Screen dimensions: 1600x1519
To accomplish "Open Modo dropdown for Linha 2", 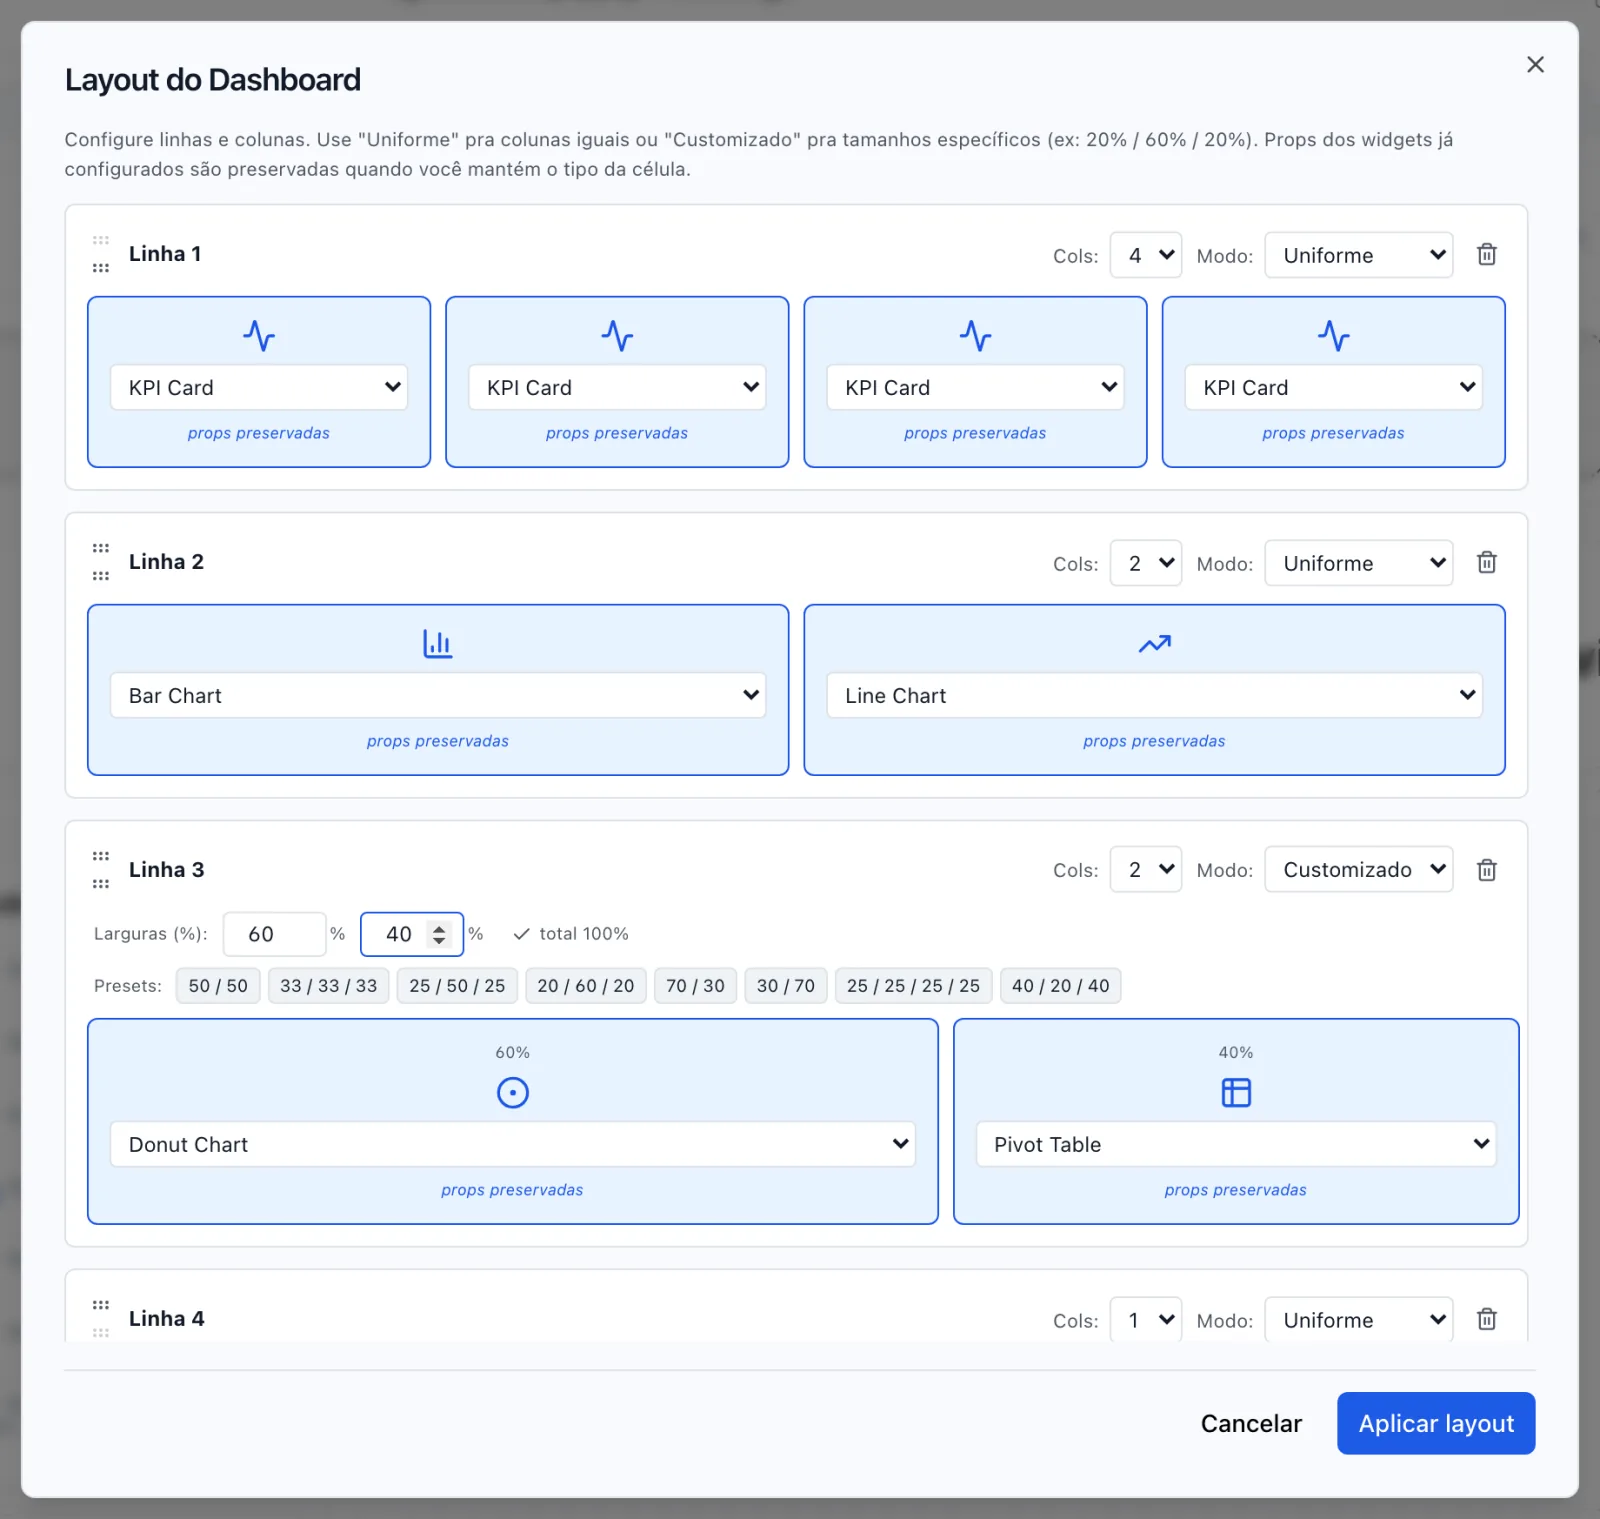I will (1359, 563).
